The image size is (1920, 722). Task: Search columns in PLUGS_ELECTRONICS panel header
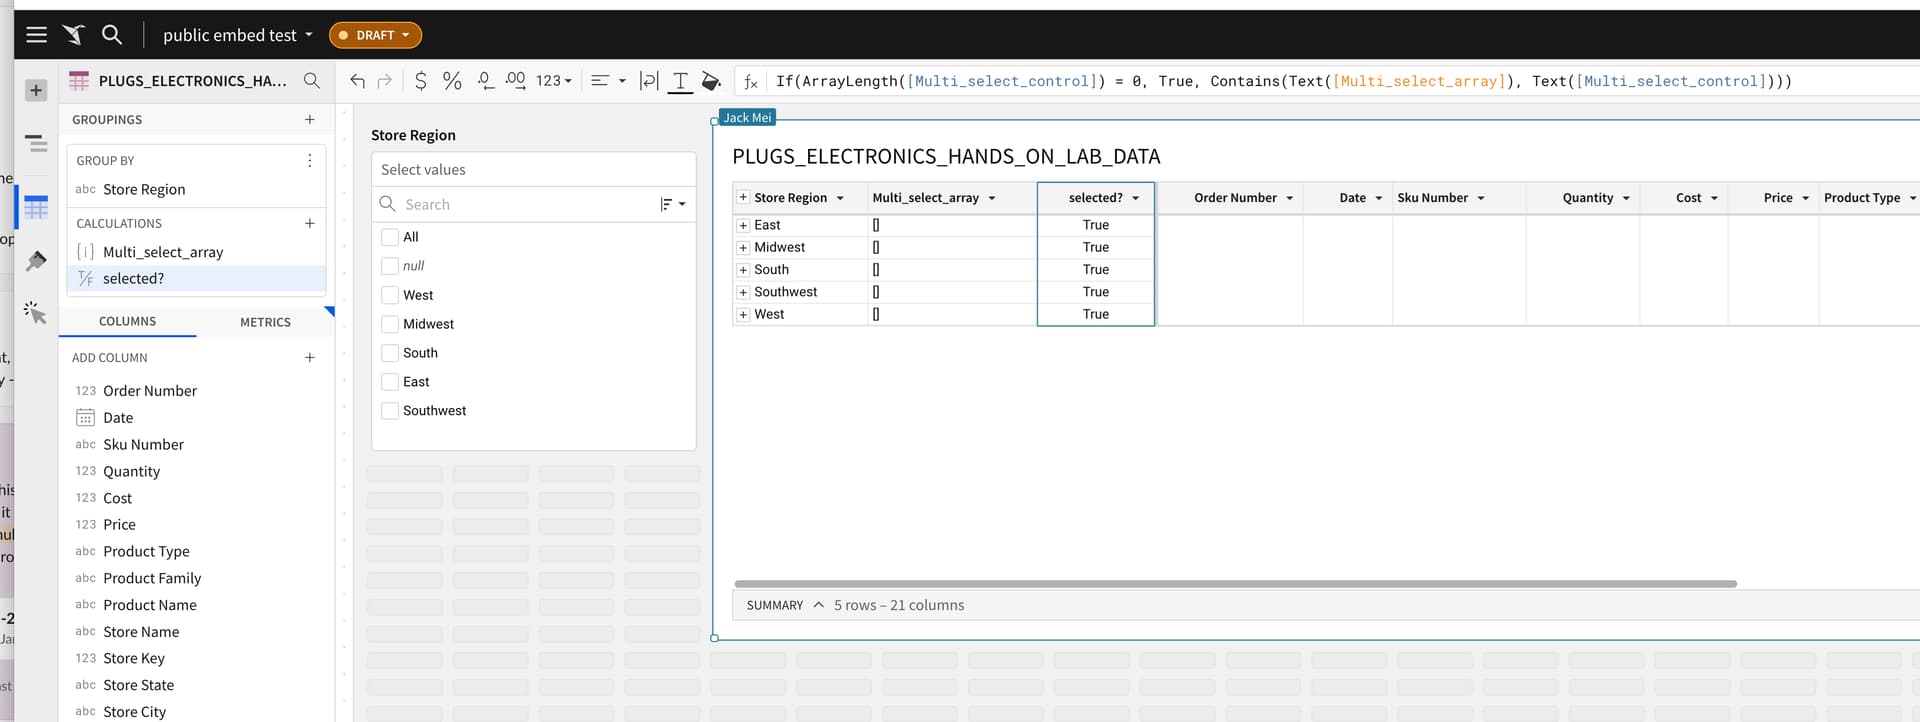tap(312, 81)
